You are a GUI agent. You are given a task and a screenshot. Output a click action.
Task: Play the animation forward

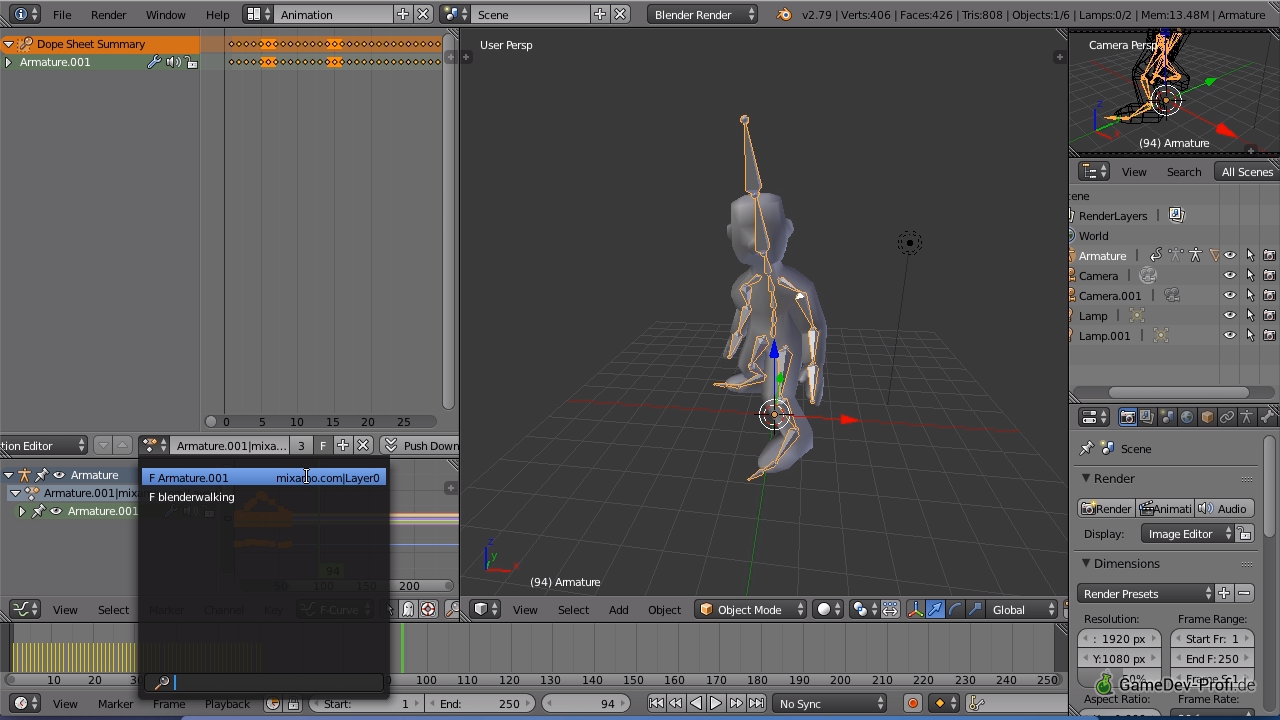[716, 703]
